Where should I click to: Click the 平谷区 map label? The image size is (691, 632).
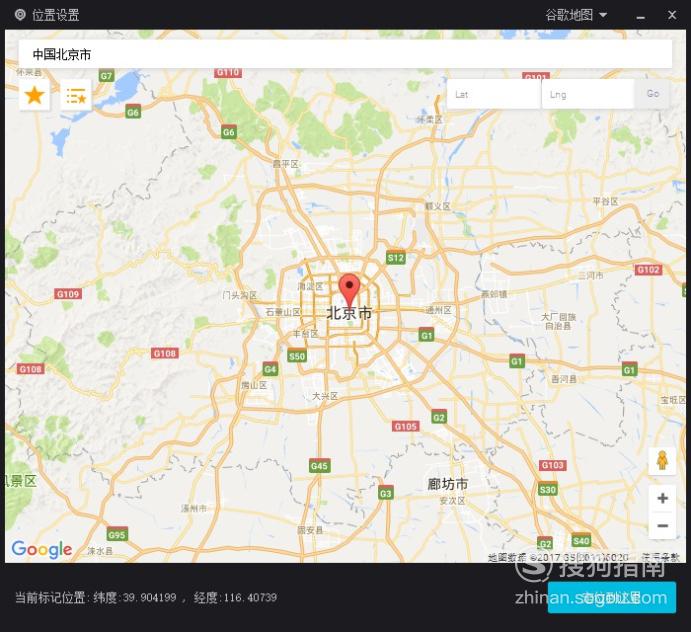coord(606,201)
